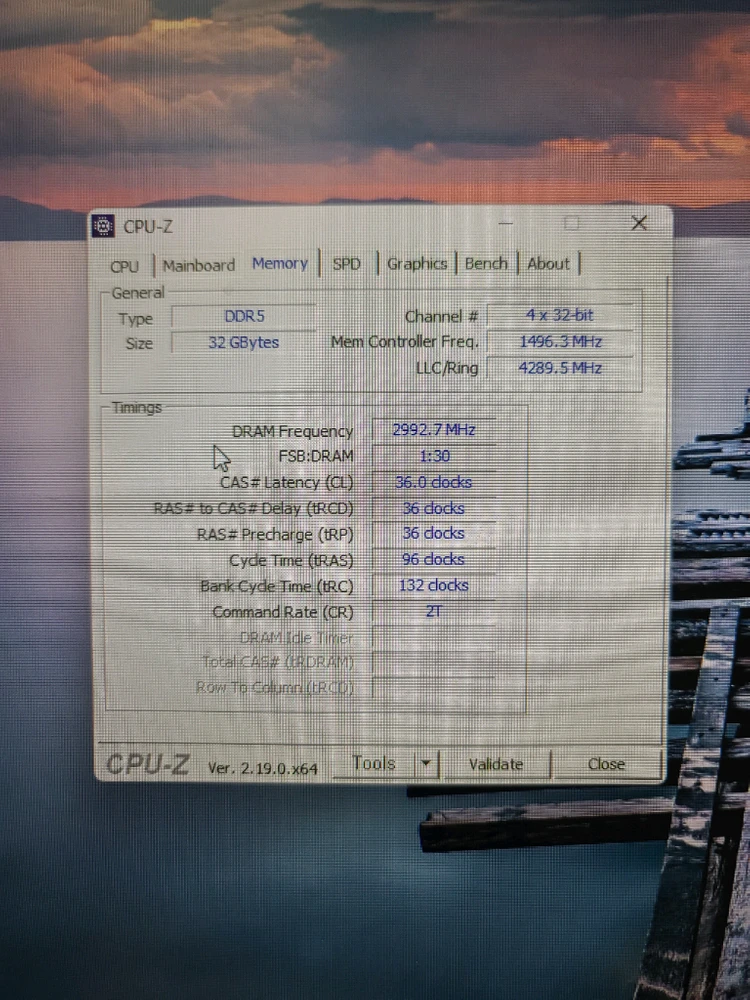This screenshot has width=750, height=1000.
Task: Click the CAS# Latency (CL) label
Action: tap(286, 483)
